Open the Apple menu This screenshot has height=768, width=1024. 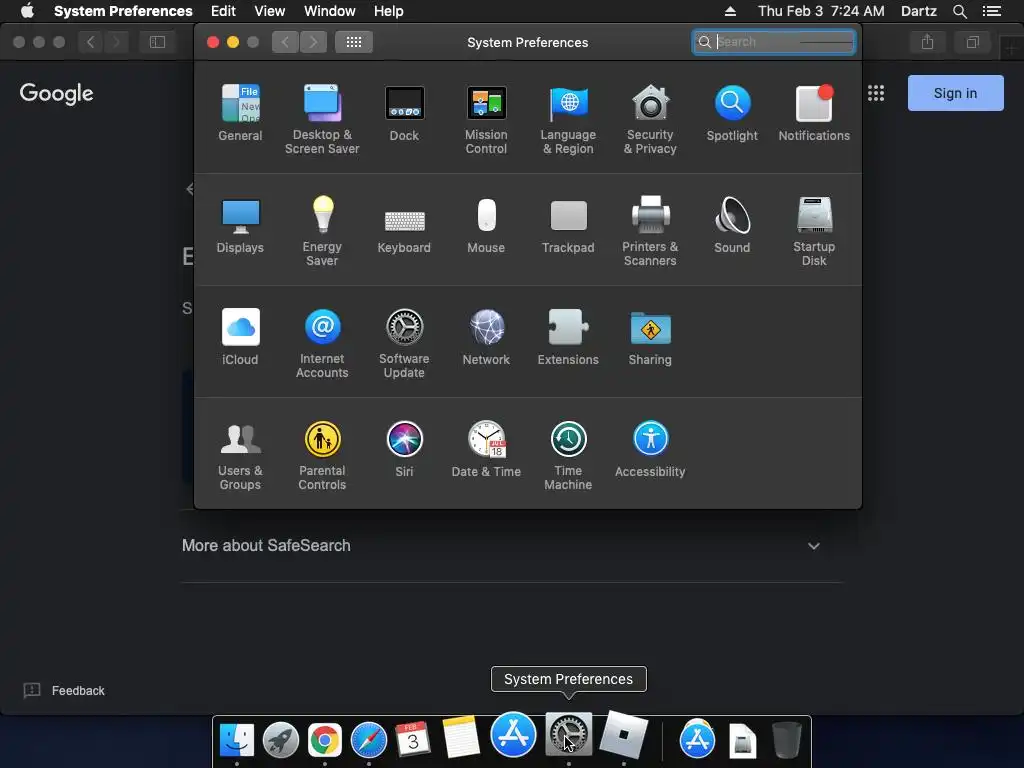pyautogui.click(x=27, y=10)
